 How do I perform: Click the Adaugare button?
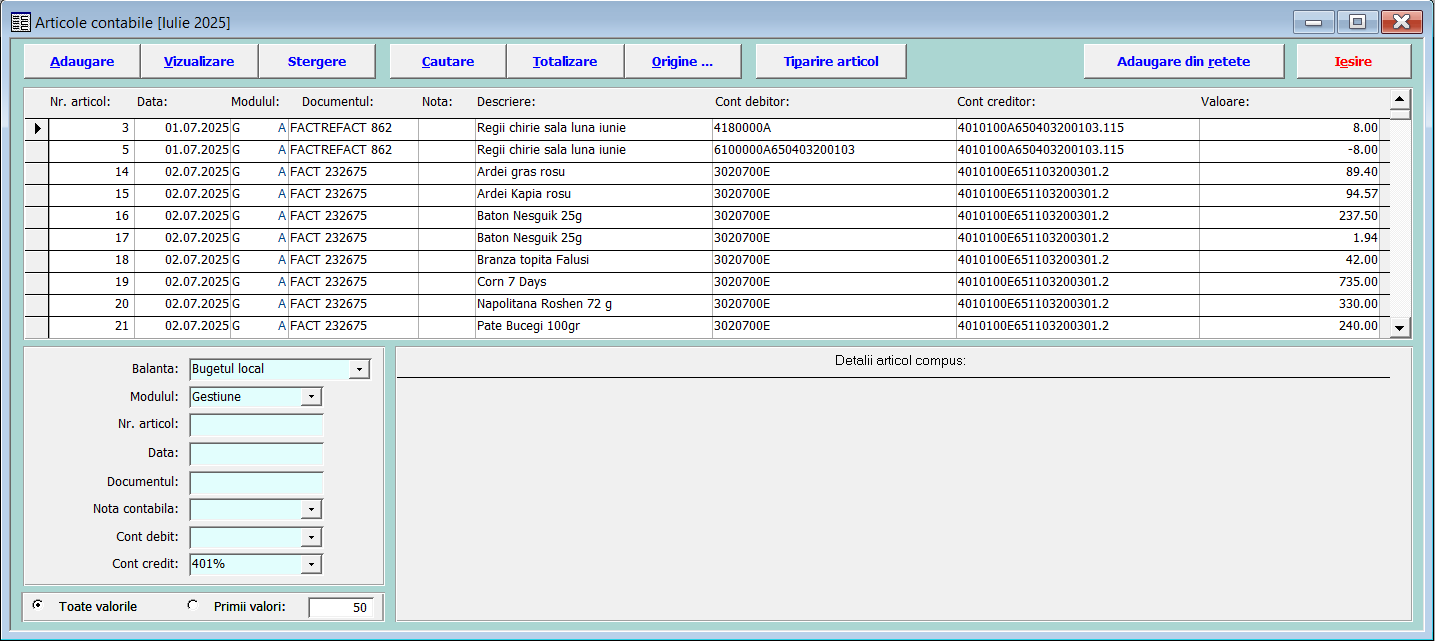(x=82, y=61)
